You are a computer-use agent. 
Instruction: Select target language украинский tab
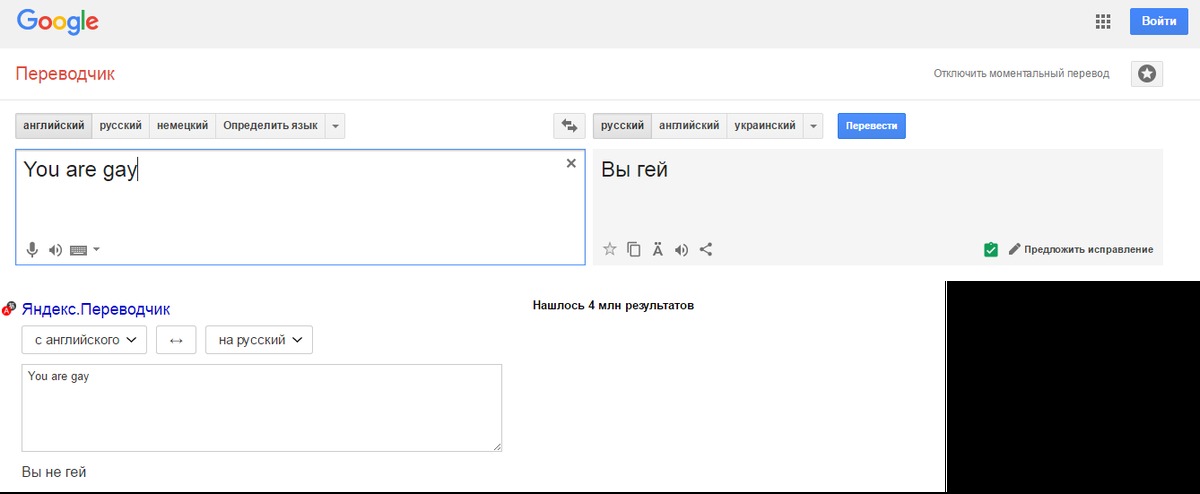tap(765, 126)
